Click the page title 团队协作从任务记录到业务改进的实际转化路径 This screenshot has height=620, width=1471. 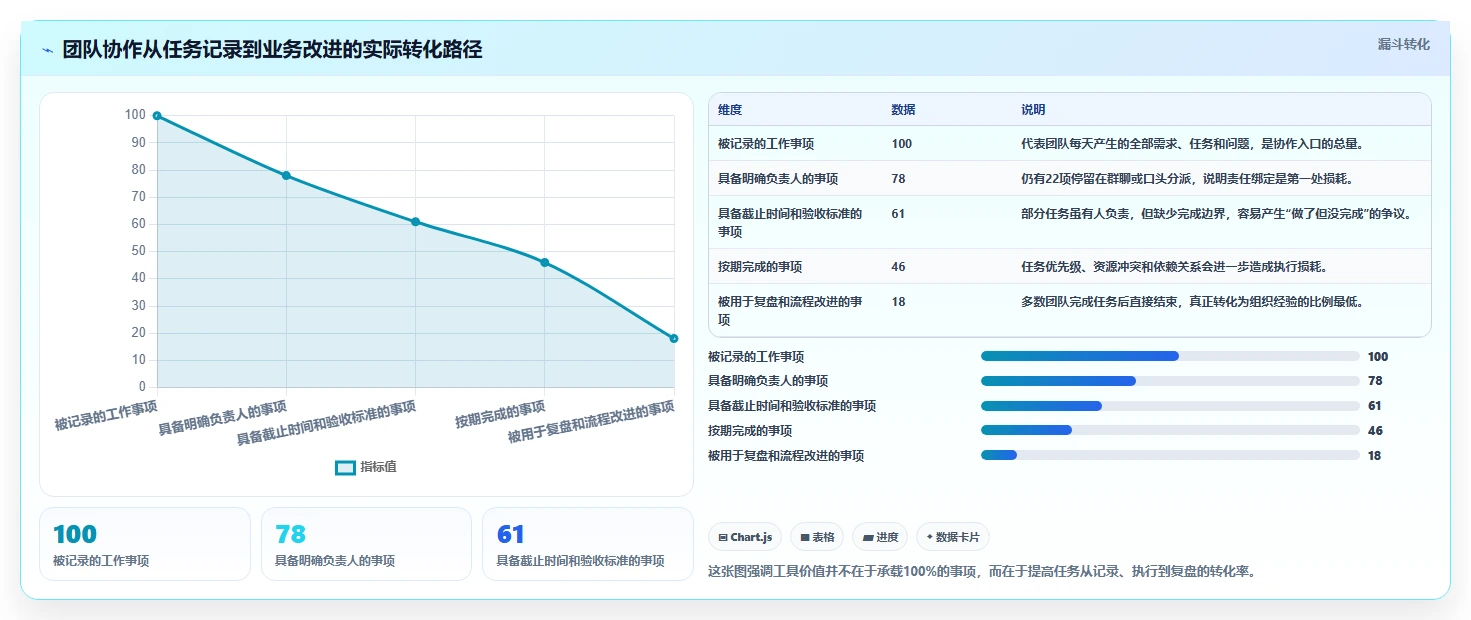[x=272, y=50]
